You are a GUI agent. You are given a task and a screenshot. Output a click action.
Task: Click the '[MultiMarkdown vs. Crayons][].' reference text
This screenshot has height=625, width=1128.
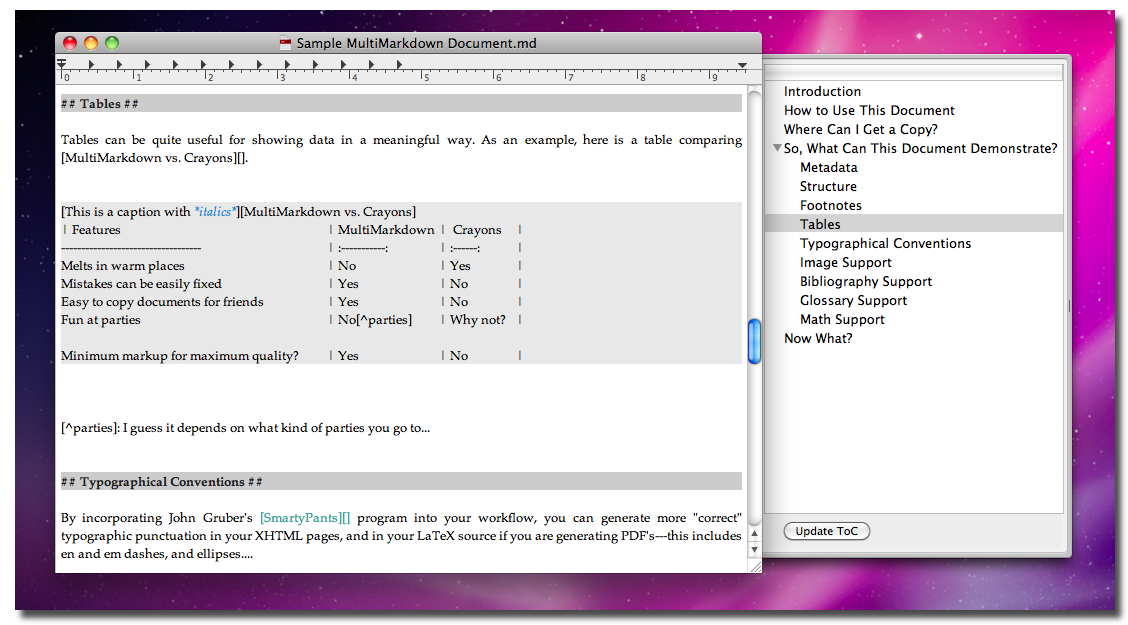pos(154,158)
